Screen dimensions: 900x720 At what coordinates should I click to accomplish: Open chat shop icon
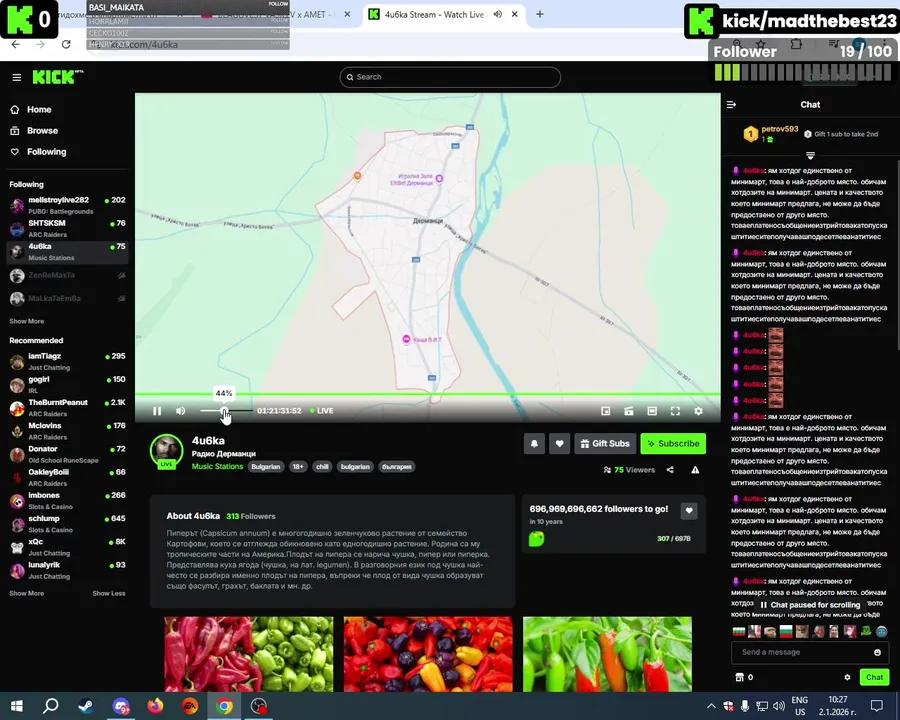point(739,678)
